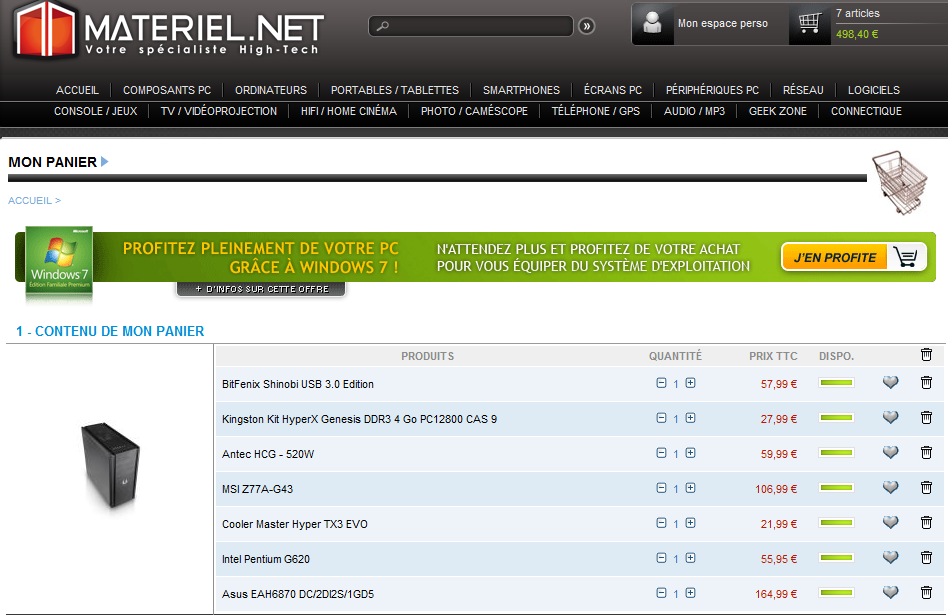Click heart icon for Intel Pentium G620
This screenshot has height=615, width=948.
click(890, 558)
